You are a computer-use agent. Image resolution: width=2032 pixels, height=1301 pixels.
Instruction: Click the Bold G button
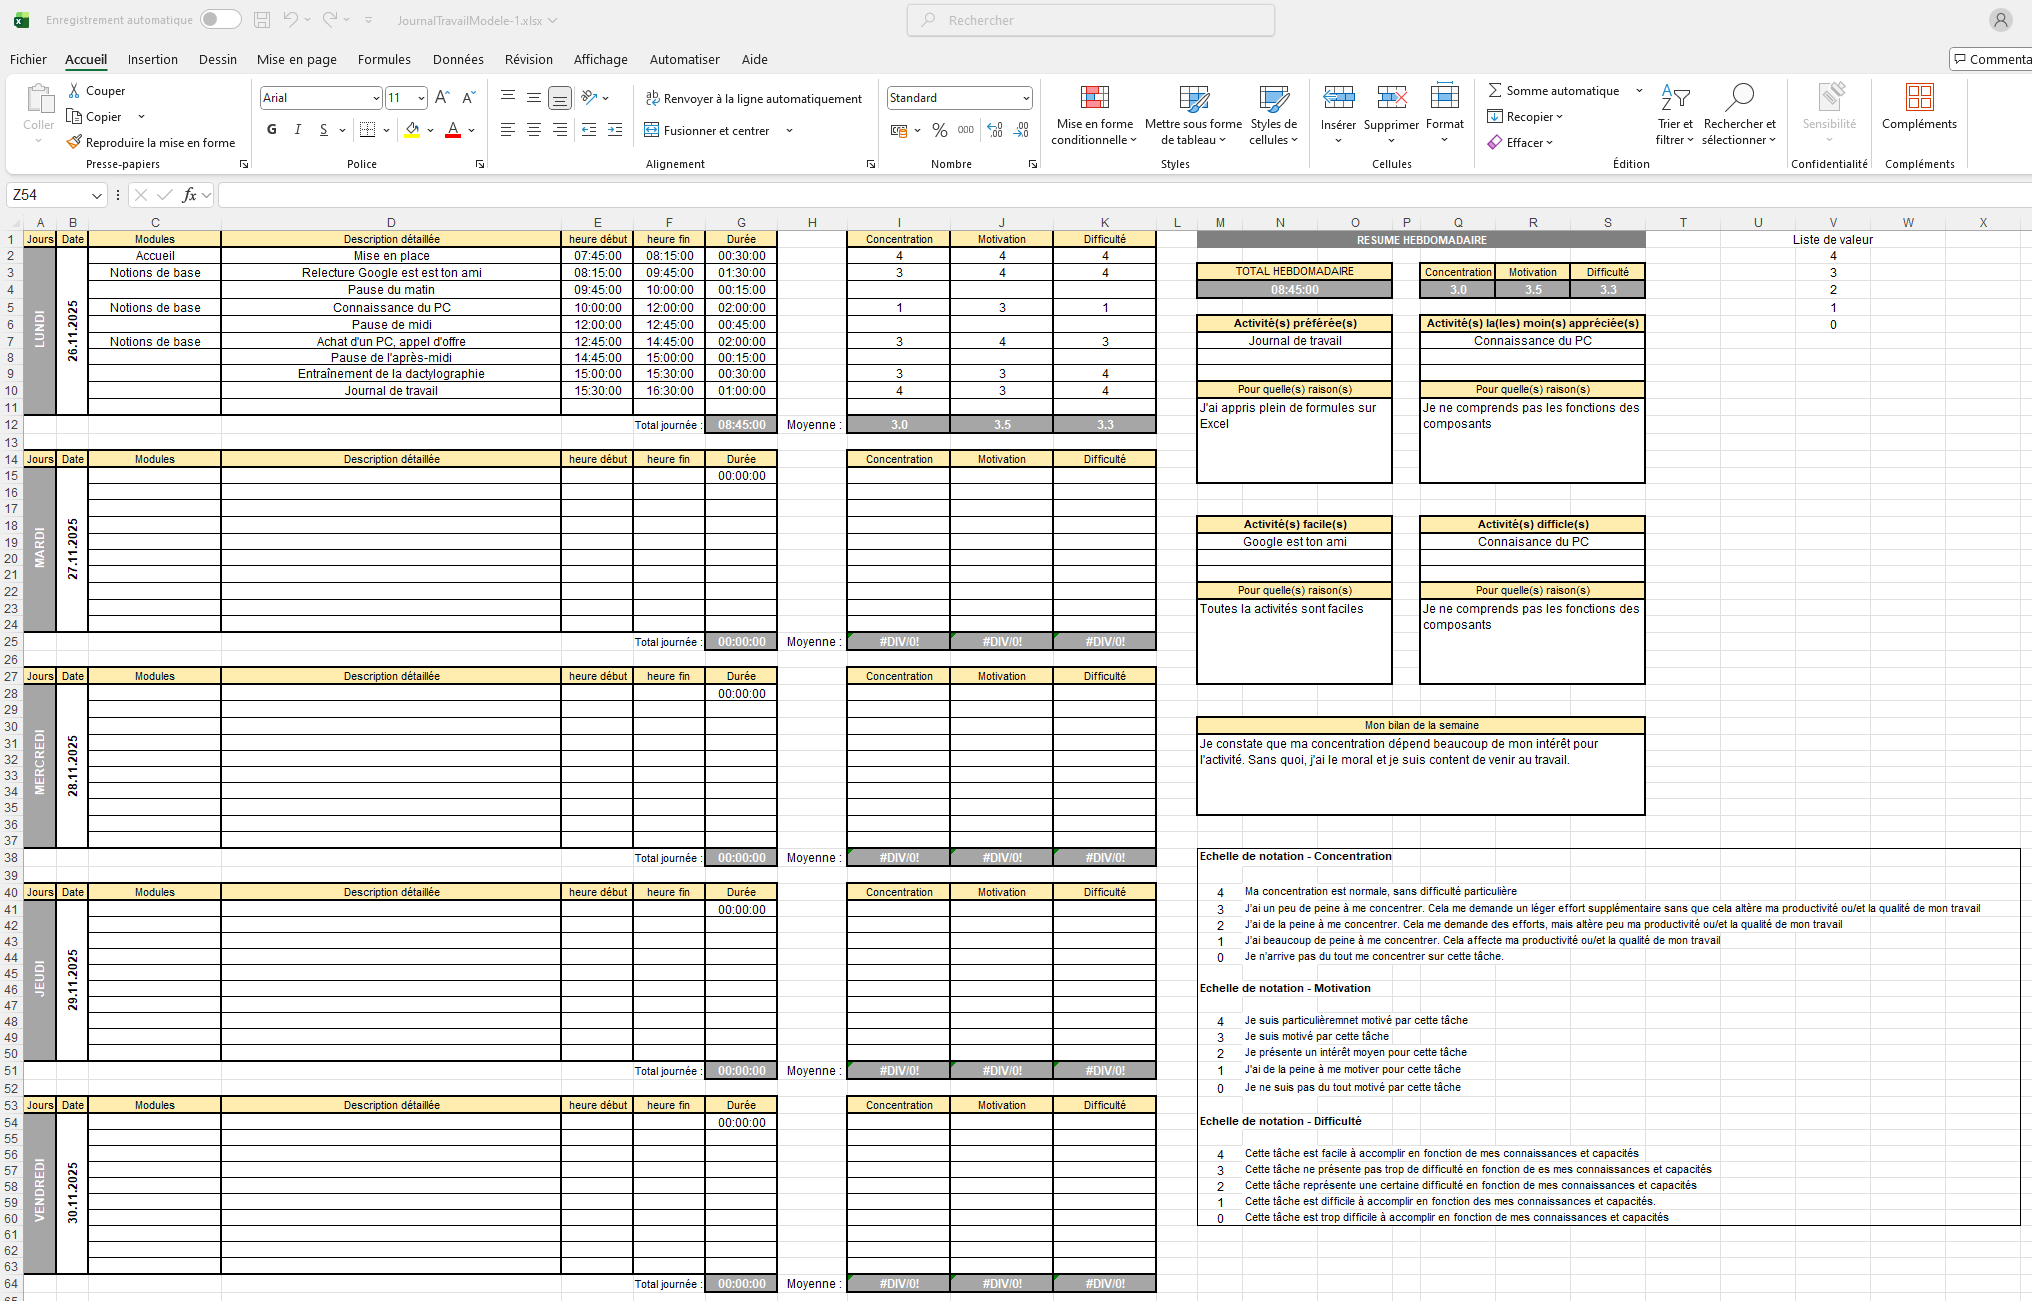click(272, 130)
